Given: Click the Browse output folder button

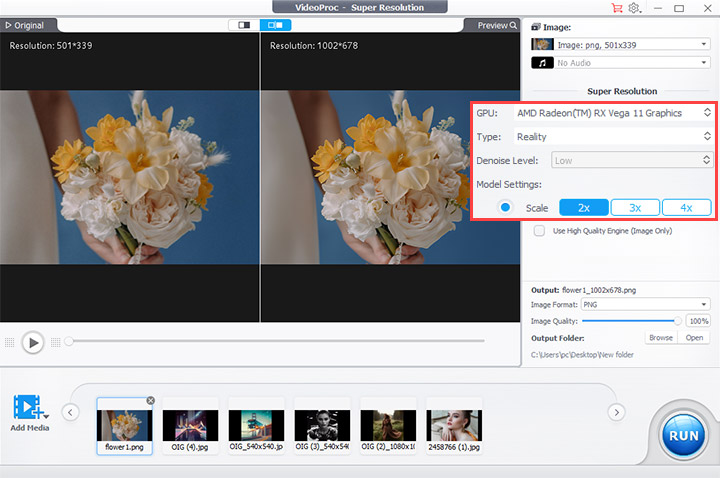Looking at the screenshot, I should (661, 338).
